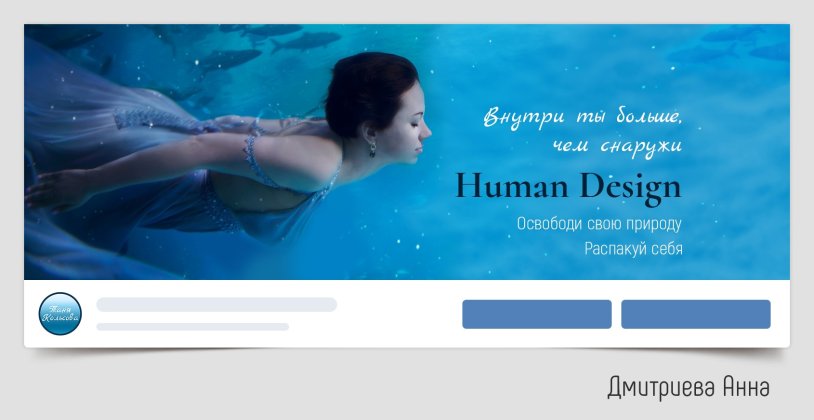Viewport: 814px width, 420px height.
Task: Select the short gray subtitle placeholder bar
Action: pos(193,327)
